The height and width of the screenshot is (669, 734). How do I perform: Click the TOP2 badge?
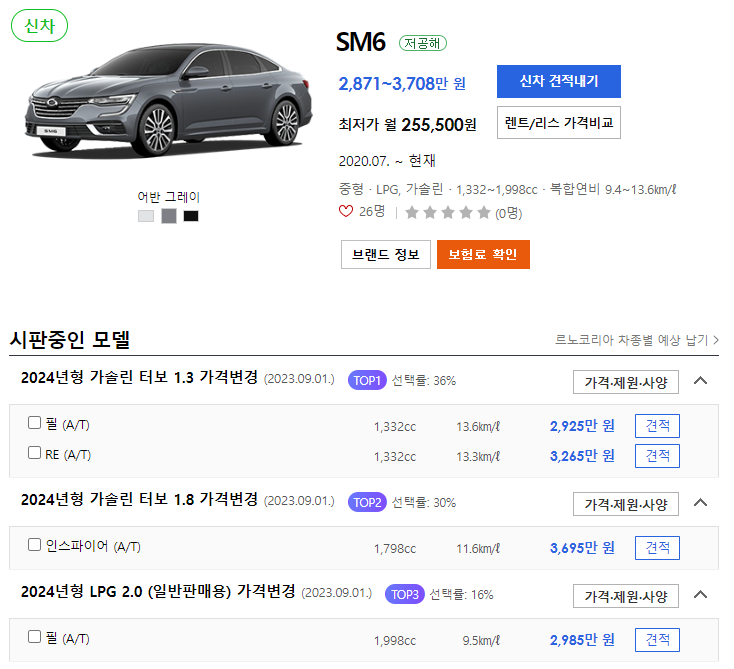pos(367,502)
